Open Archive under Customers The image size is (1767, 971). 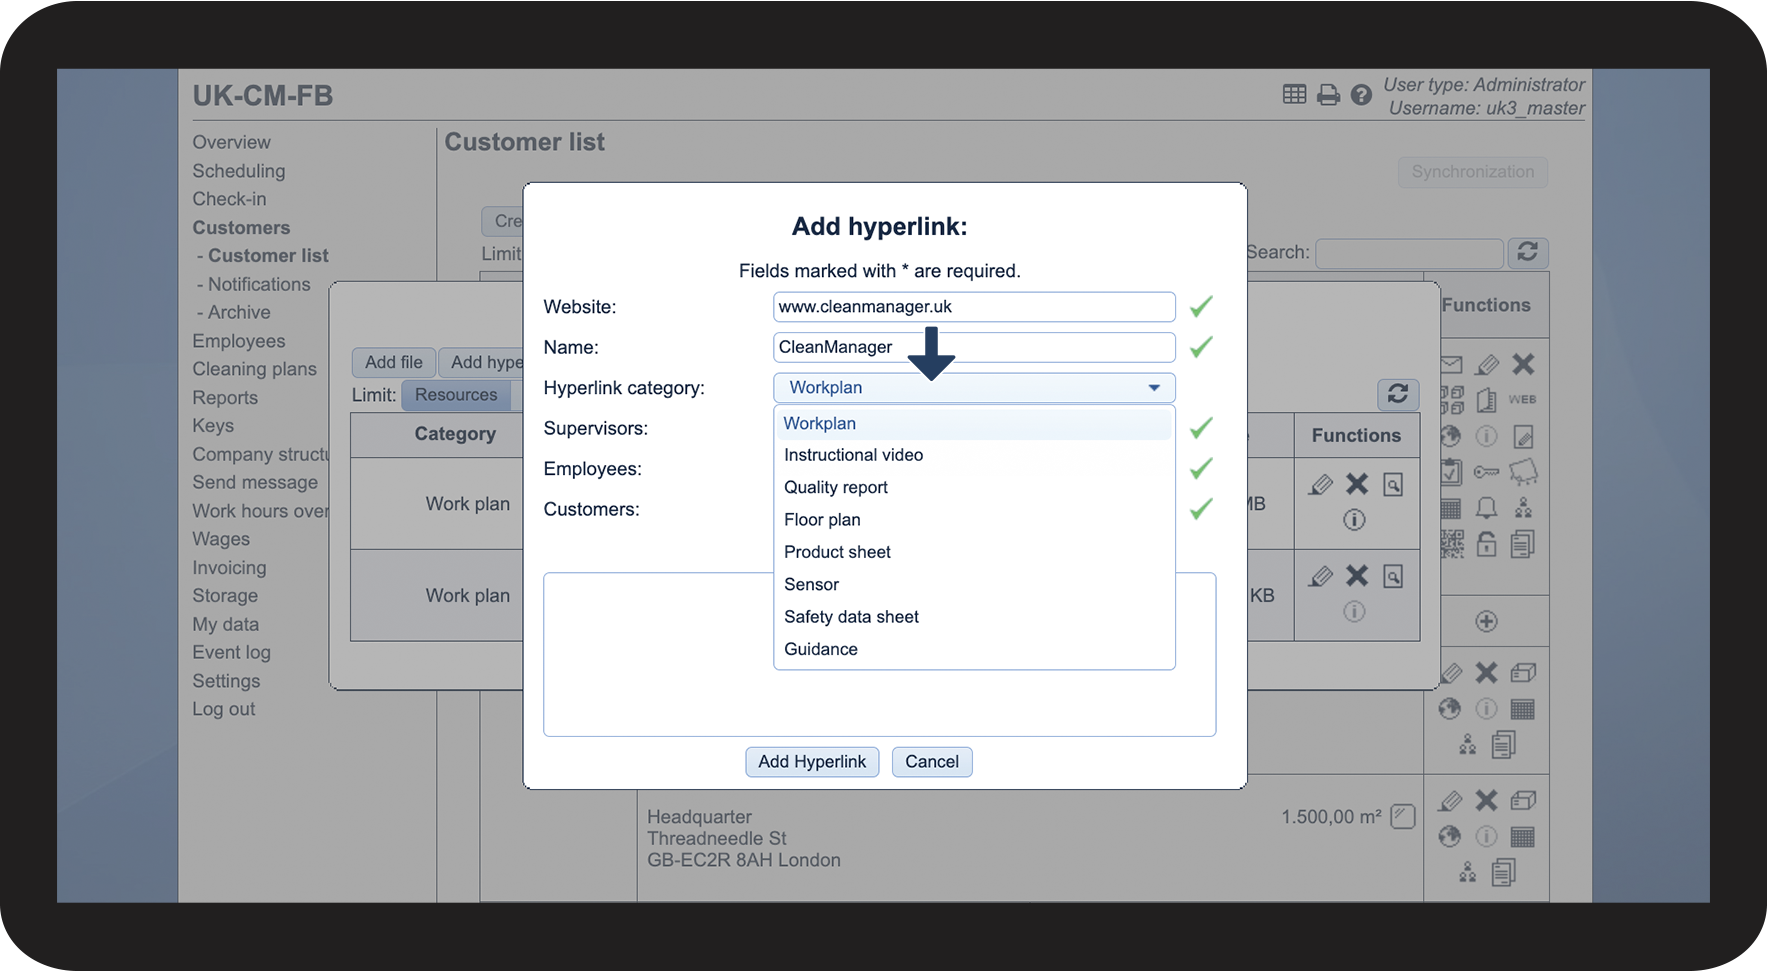pos(239,312)
